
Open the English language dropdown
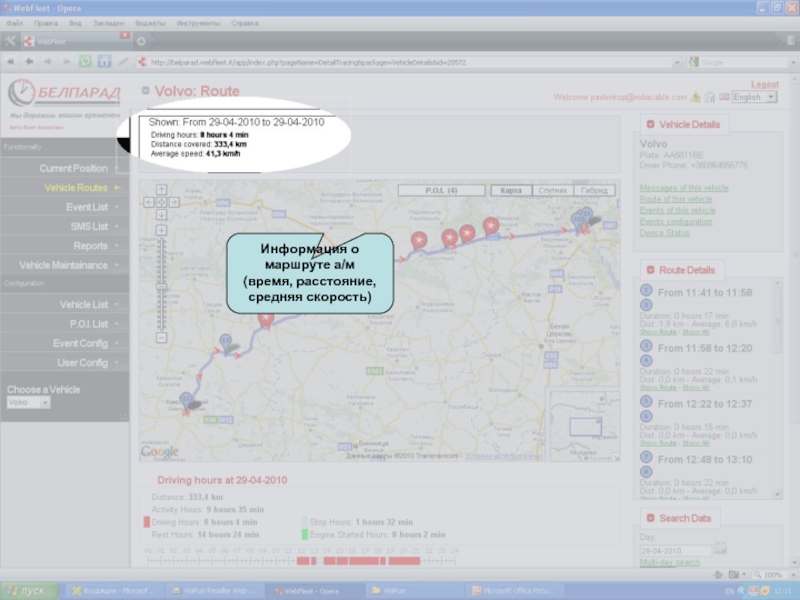pos(755,97)
